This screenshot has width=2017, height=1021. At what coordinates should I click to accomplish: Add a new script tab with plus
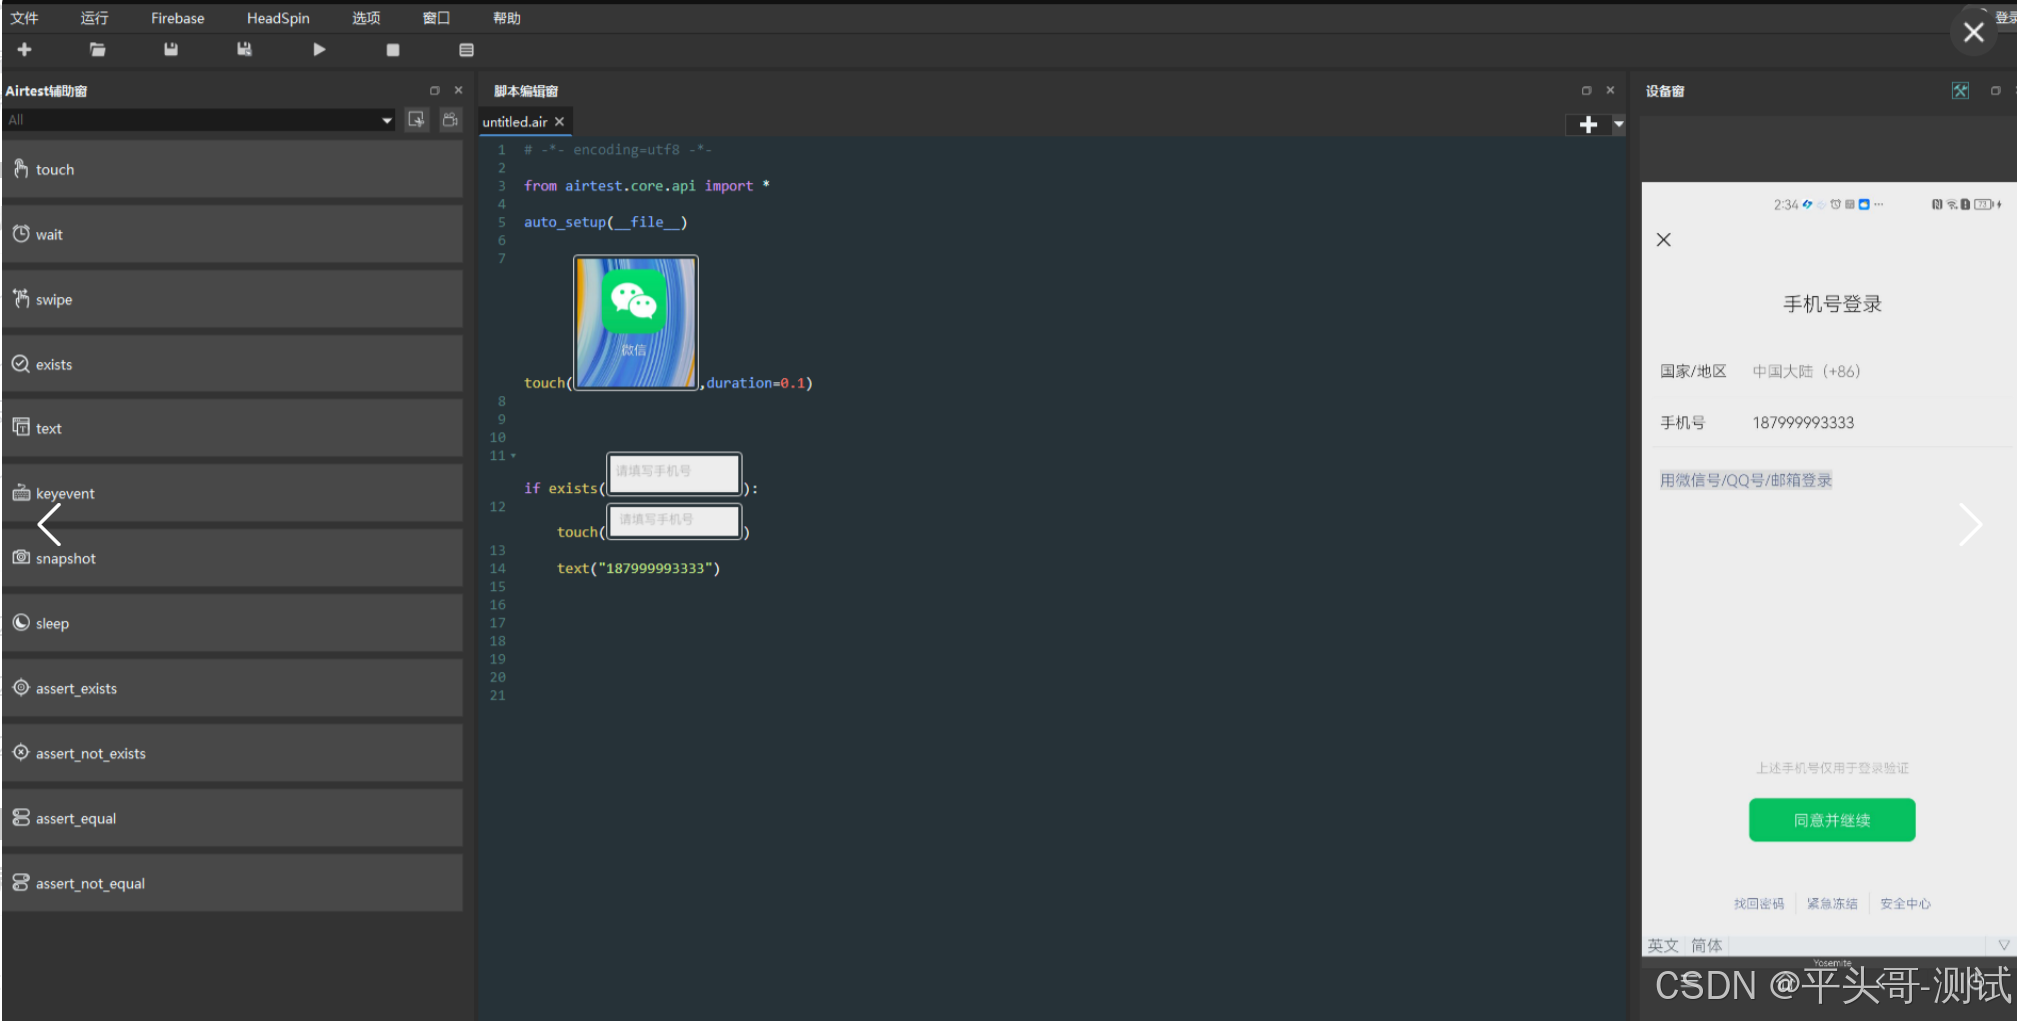click(x=1588, y=125)
